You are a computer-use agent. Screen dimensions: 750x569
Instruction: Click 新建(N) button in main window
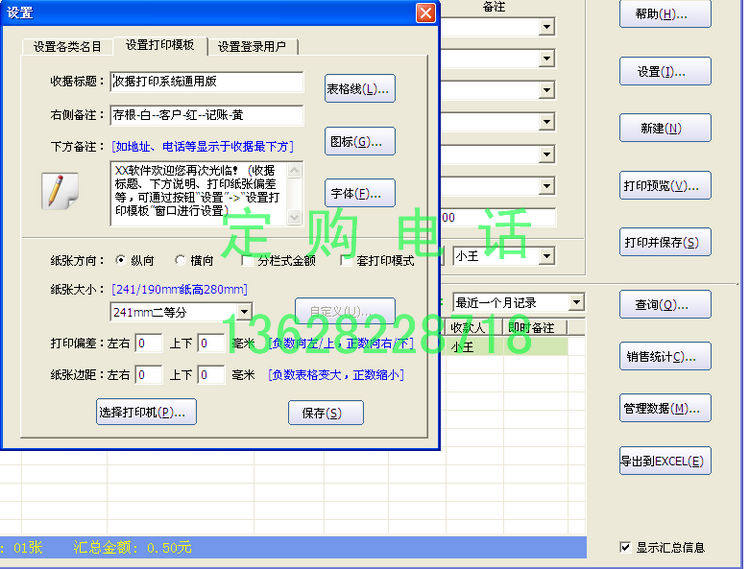pyautogui.click(x=665, y=128)
